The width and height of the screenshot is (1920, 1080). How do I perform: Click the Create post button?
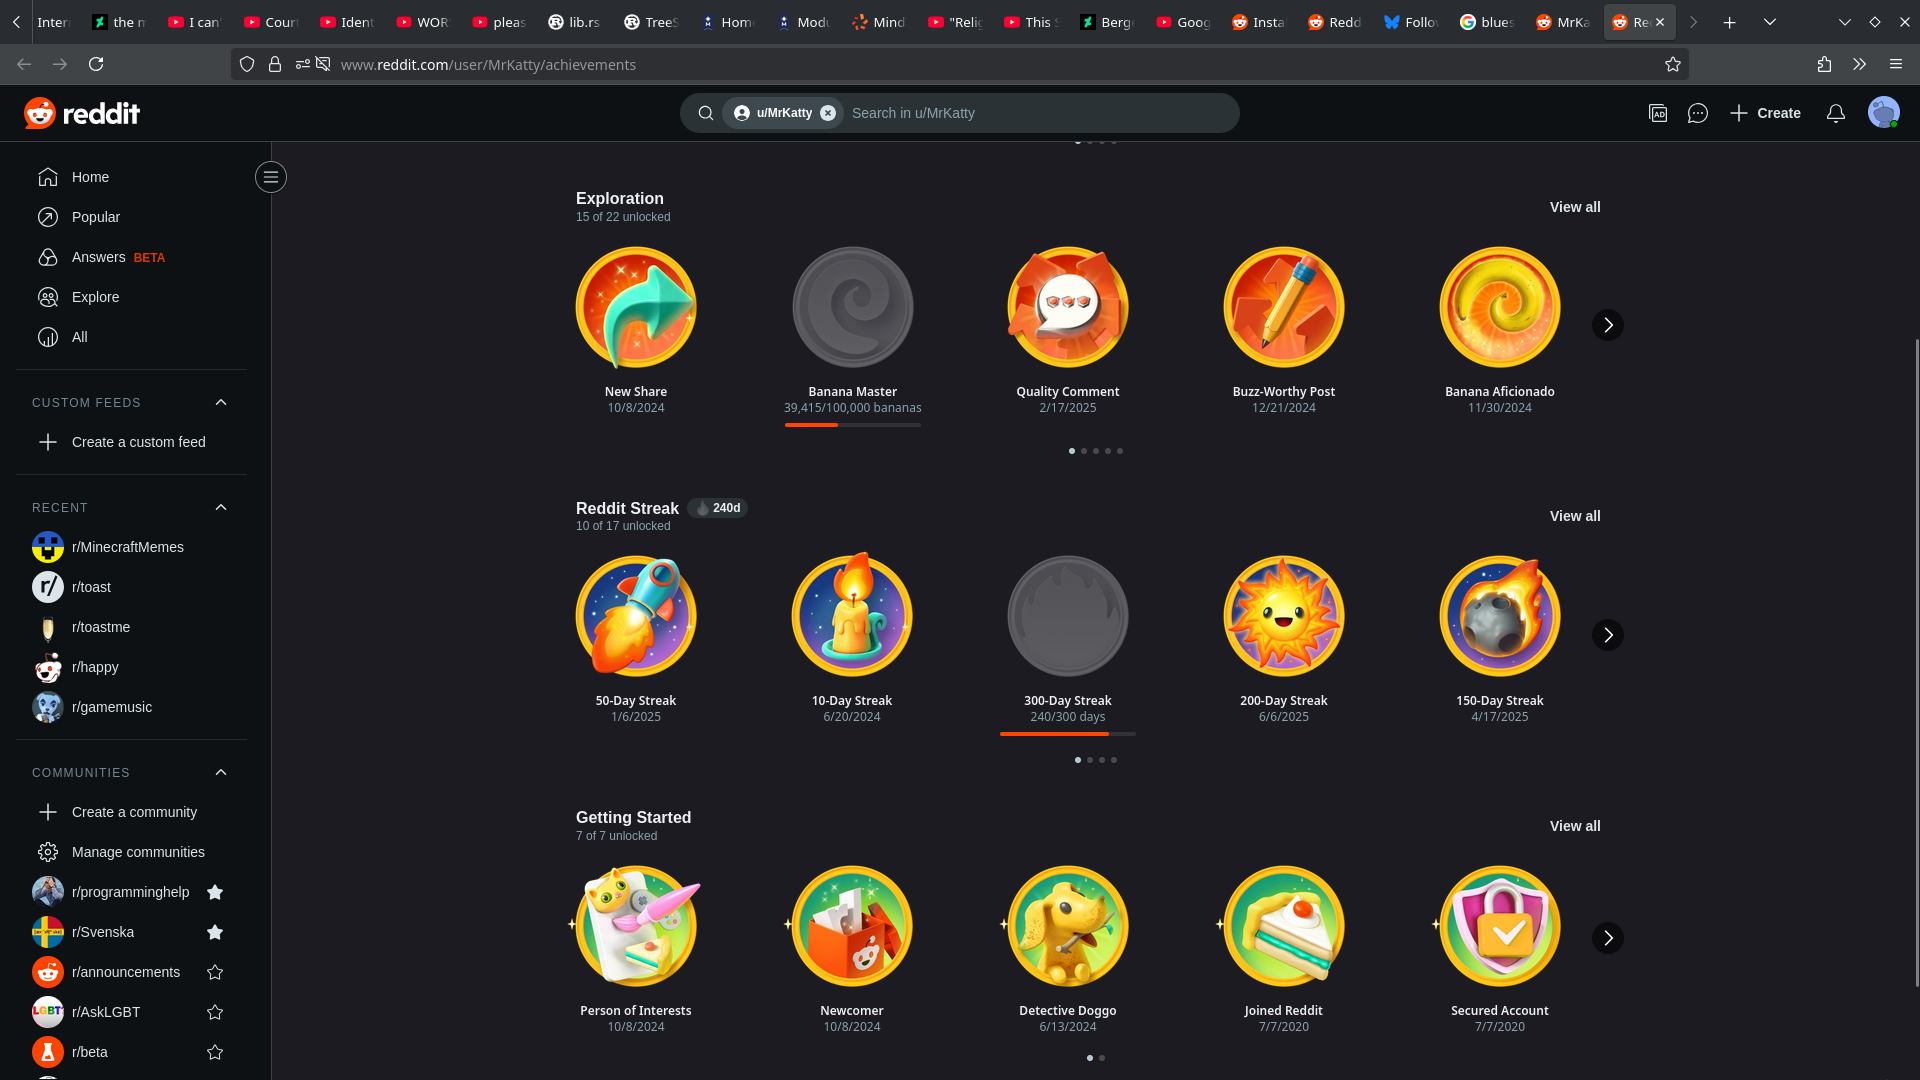1765,113
